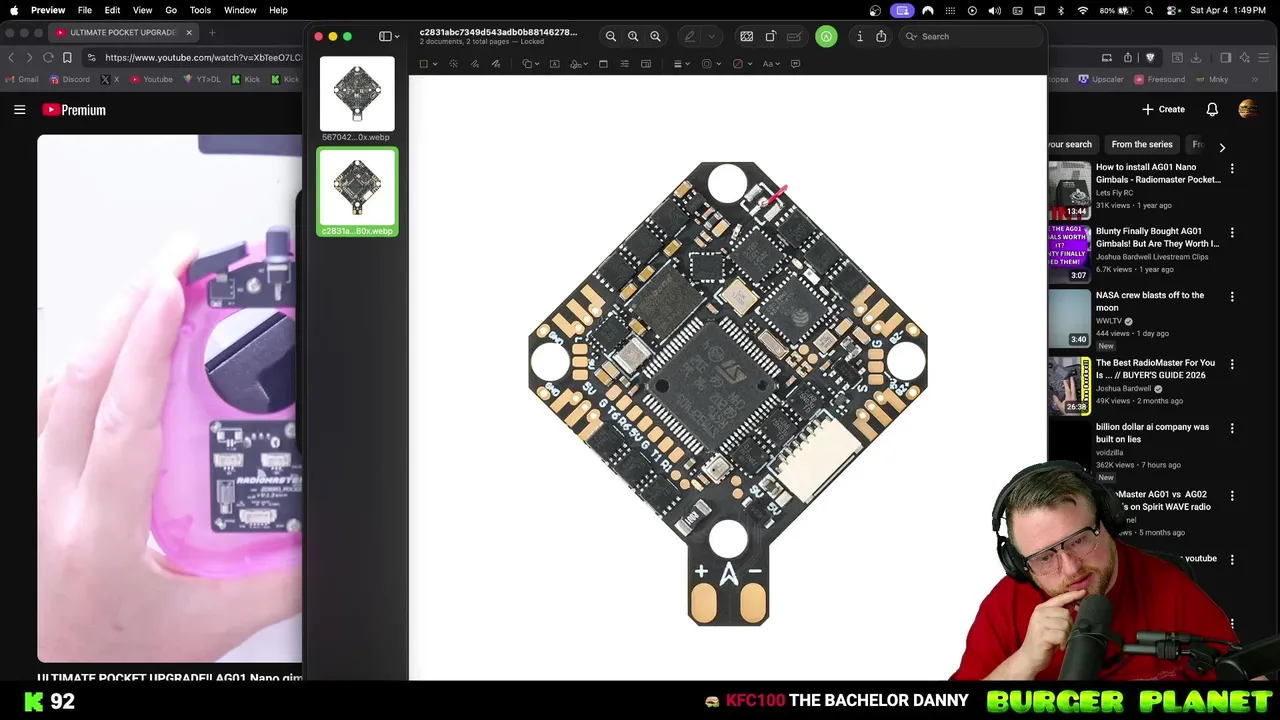Open NASA crew blasts off video
The image size is (1280, 720).
point(1150,301)
